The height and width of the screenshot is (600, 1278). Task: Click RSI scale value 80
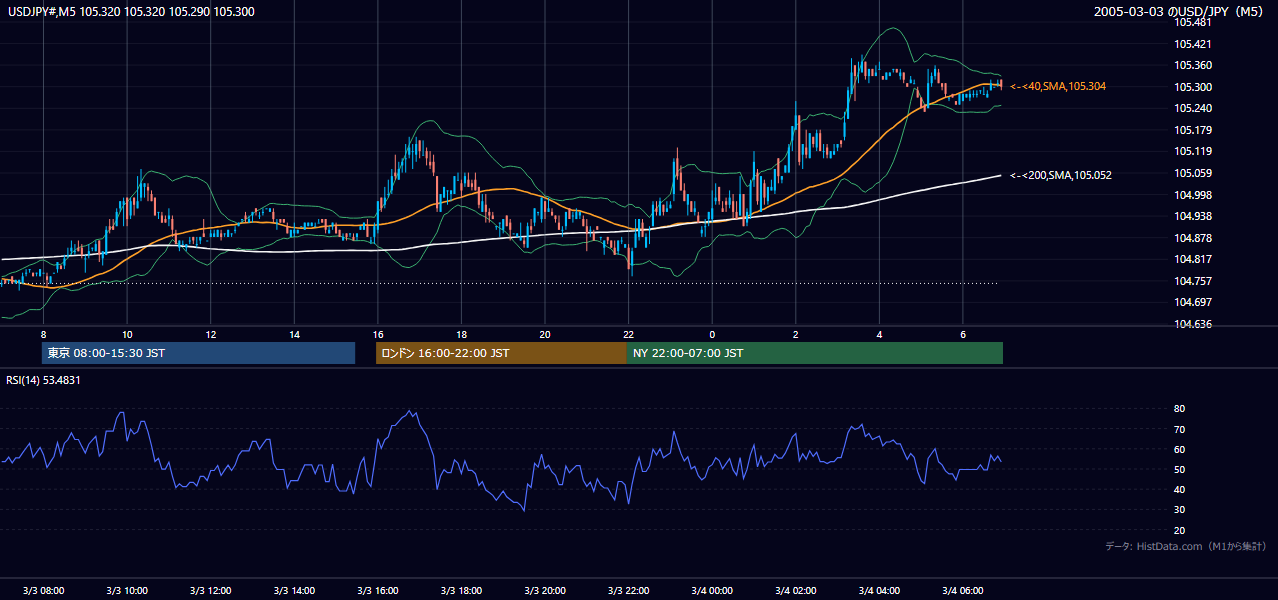(1180, 409)
